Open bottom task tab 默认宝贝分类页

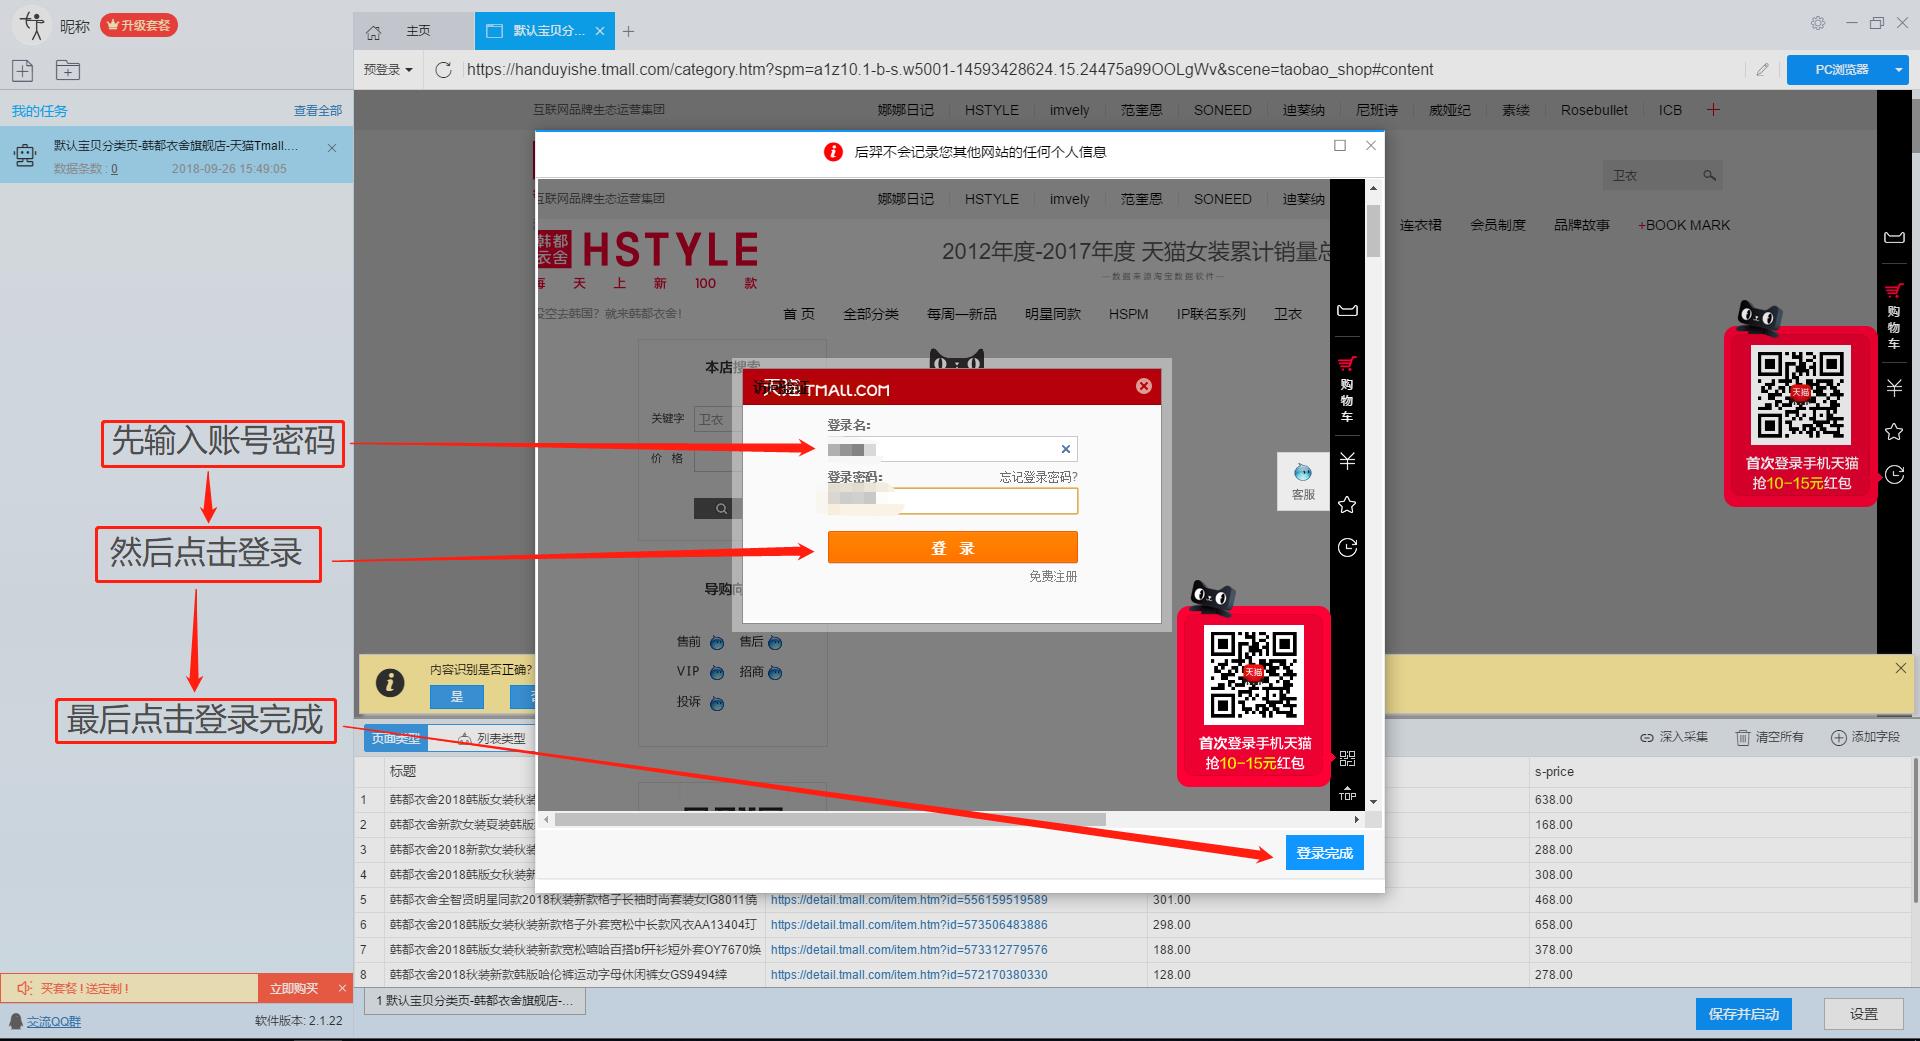coord(475,1000)
